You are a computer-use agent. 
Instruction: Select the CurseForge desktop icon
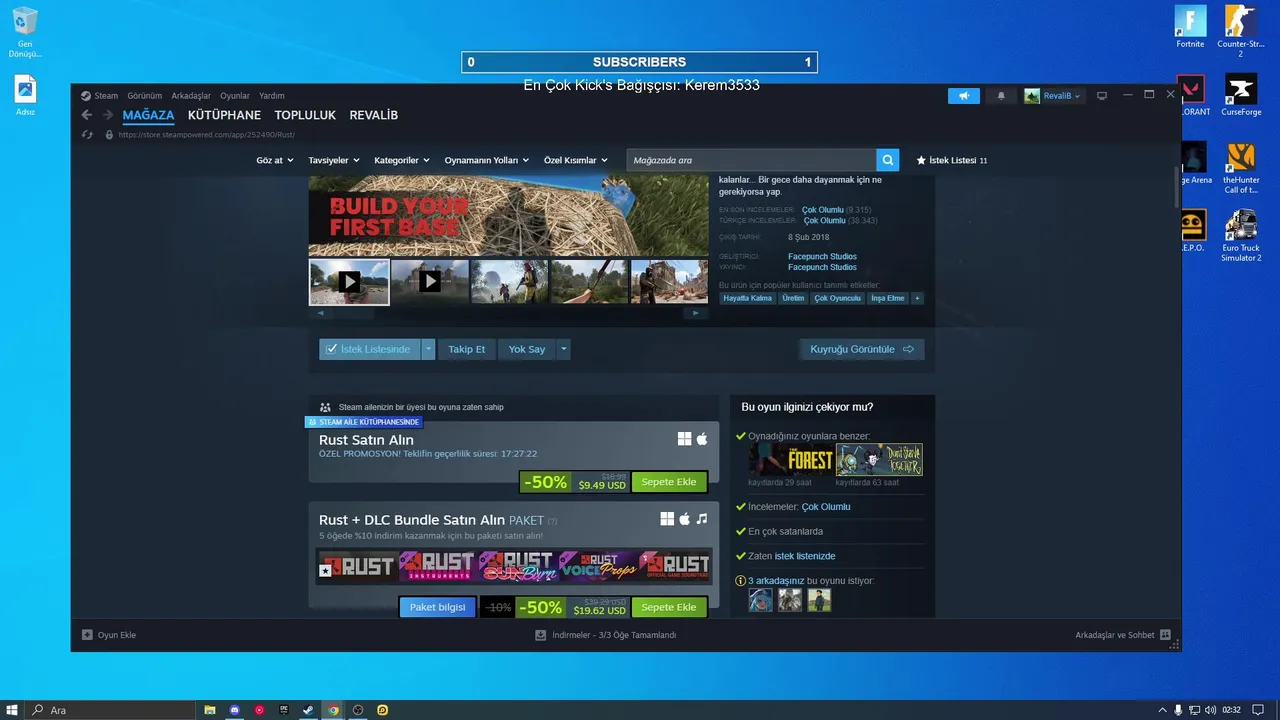tap(1241, 95)
